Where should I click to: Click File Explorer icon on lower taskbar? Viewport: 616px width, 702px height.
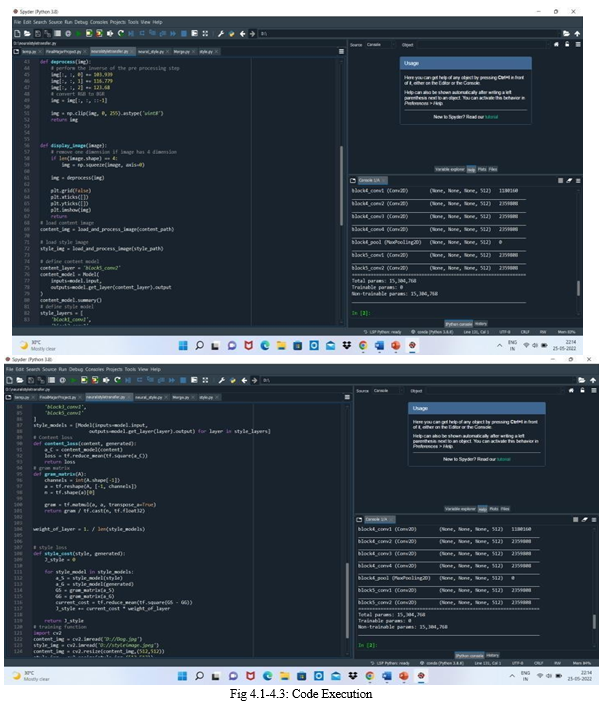tap(284, 676)
